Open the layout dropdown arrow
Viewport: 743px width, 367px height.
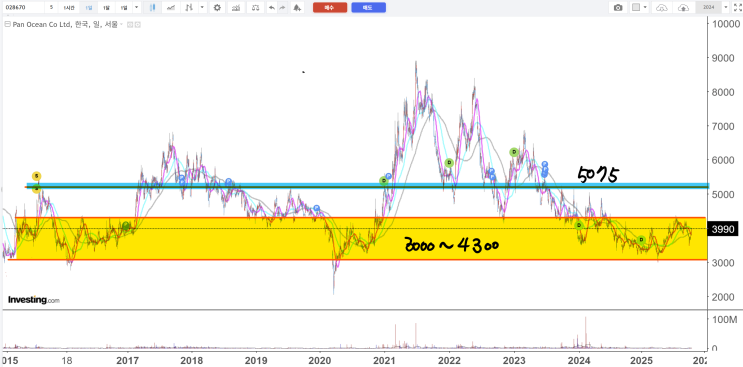point(646,8)
